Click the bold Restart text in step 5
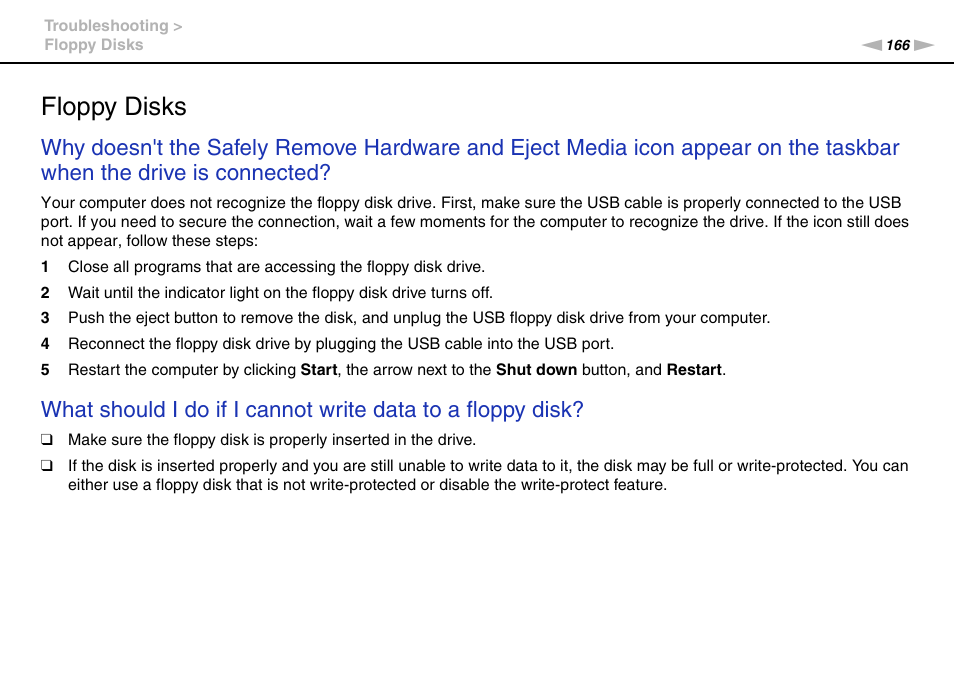The height and width of the screenshot is (674, 954). pos(695,369)
